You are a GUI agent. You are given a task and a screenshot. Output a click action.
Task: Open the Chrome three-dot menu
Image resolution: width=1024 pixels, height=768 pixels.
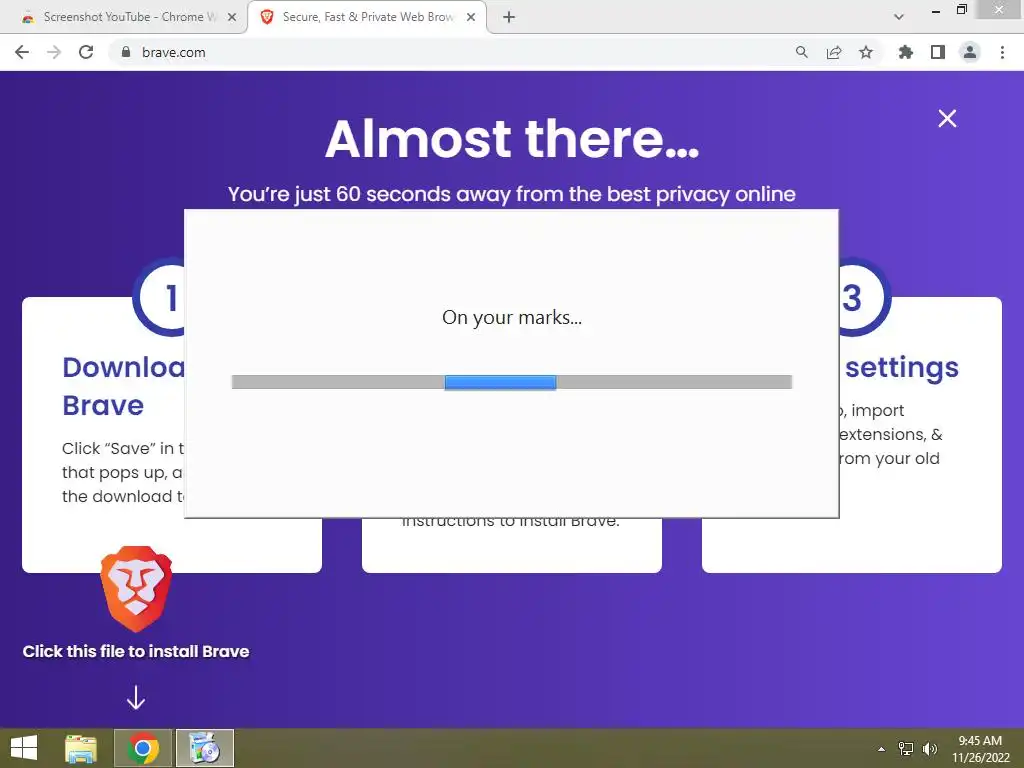(x=1002, y=52)
